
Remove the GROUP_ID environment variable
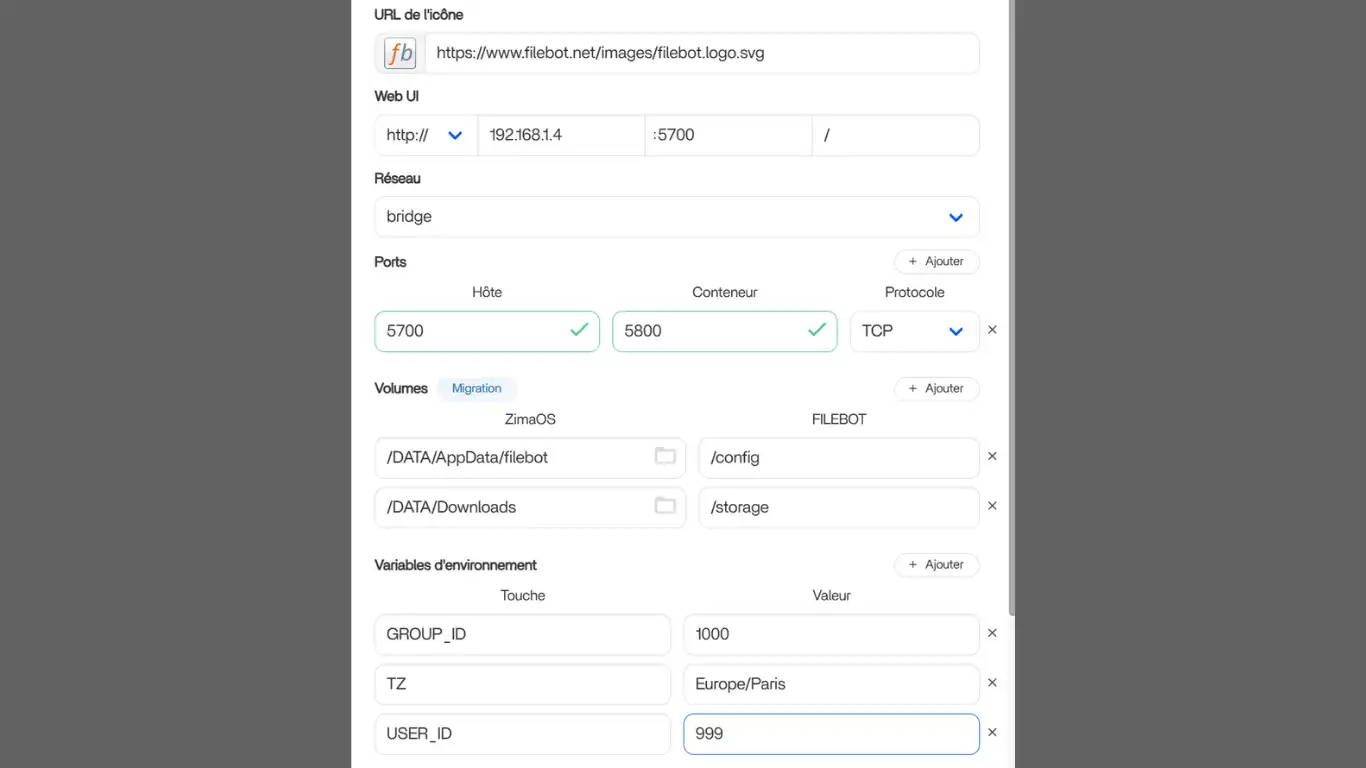click(x=992, y=633)
